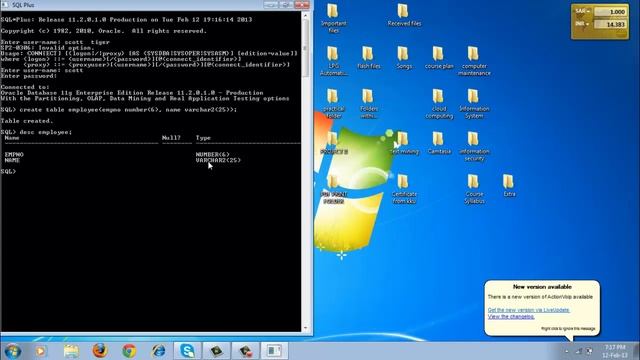Open INR currency dropdown in gadget
640x360 pixels.
click(583, 24)
